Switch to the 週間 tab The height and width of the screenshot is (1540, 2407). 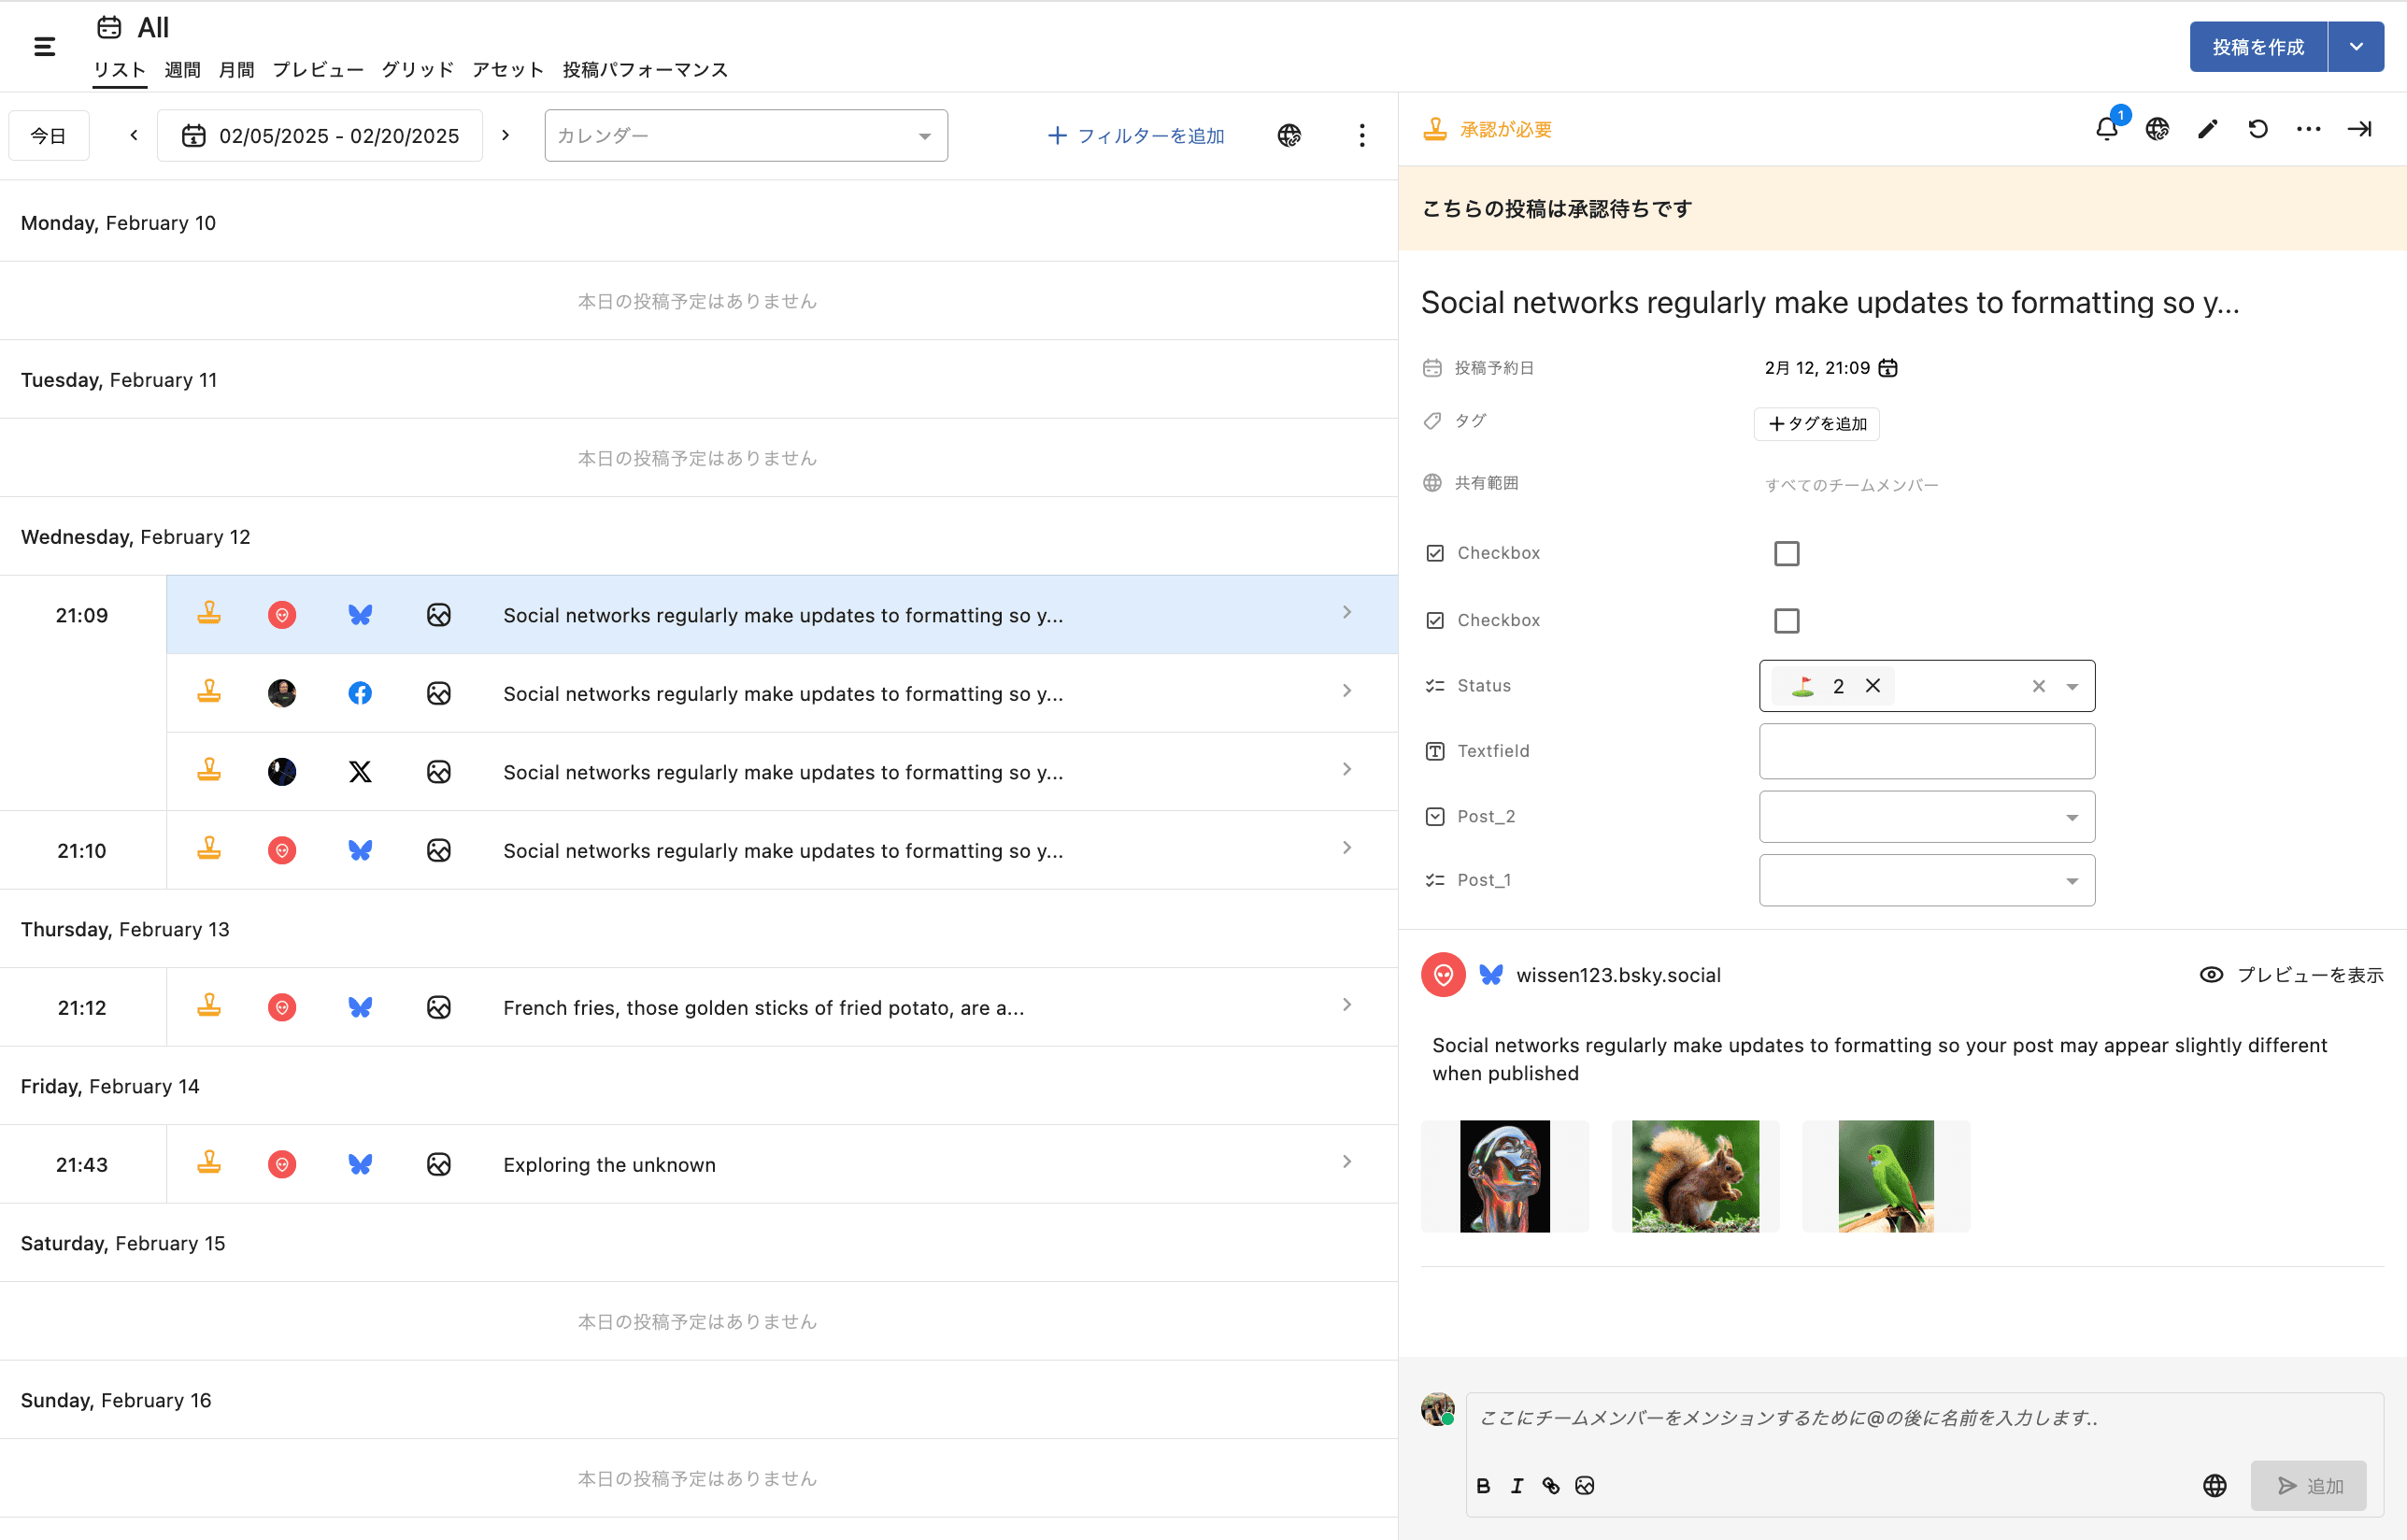(182, 69)
